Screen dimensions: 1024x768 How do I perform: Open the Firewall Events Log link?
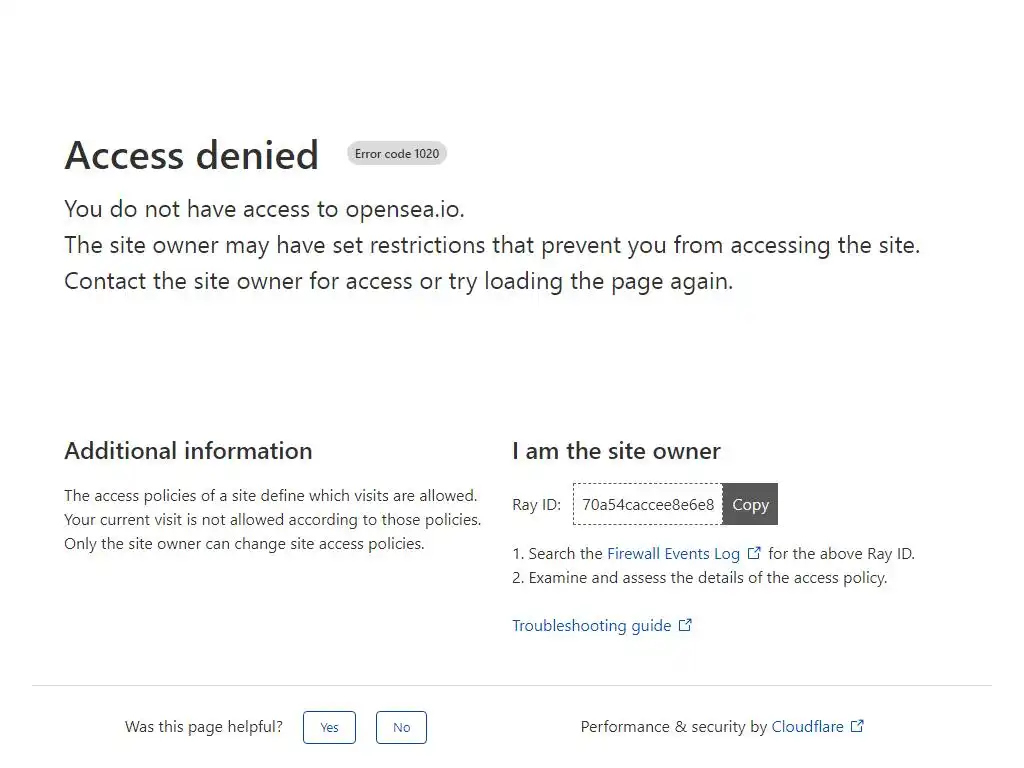click(x=673, y=553)
